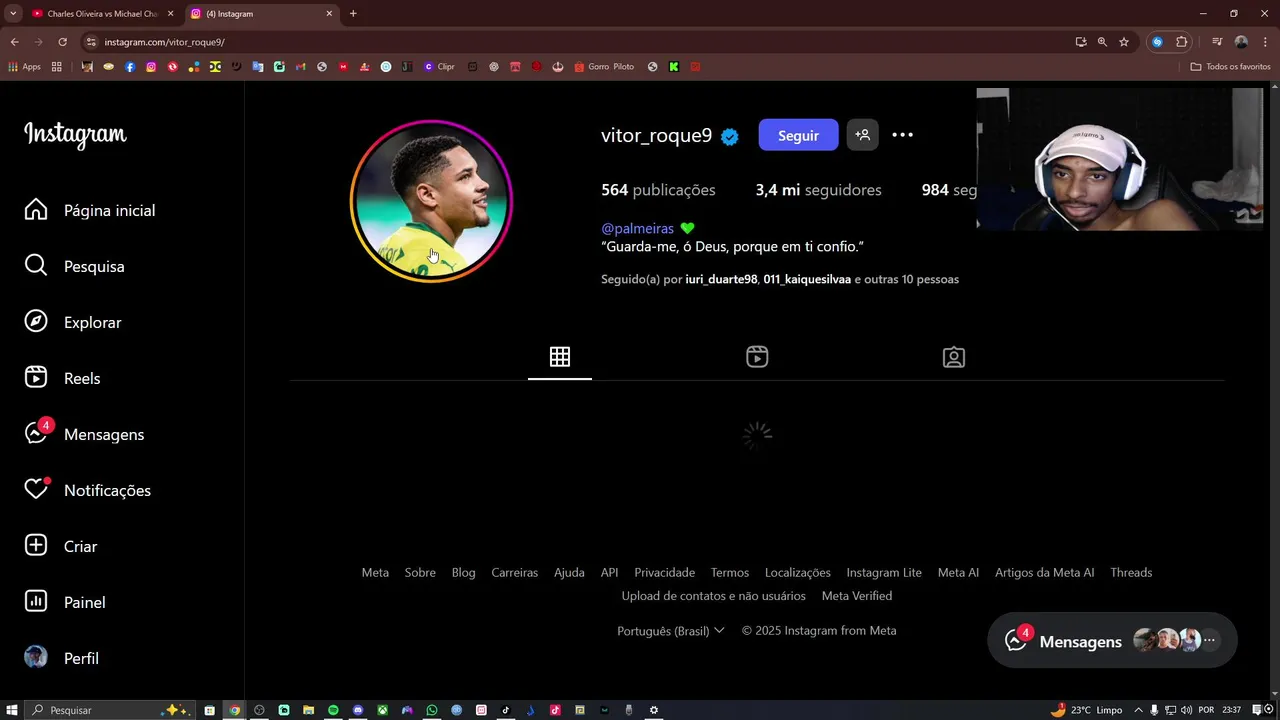This screenshot has height=720, width=1280.
Task: Open Carreiras footer link
Action: coord(514,572)
